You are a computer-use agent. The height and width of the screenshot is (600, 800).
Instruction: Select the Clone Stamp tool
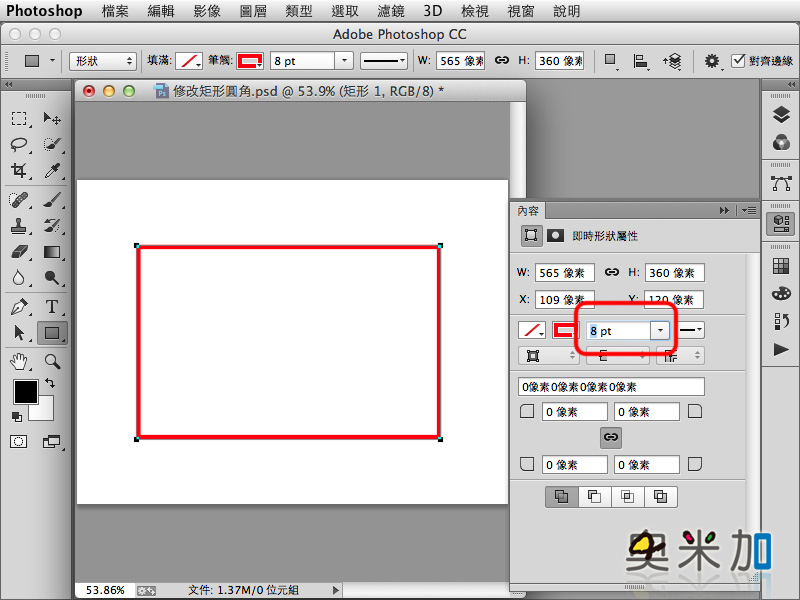[19, 226]
